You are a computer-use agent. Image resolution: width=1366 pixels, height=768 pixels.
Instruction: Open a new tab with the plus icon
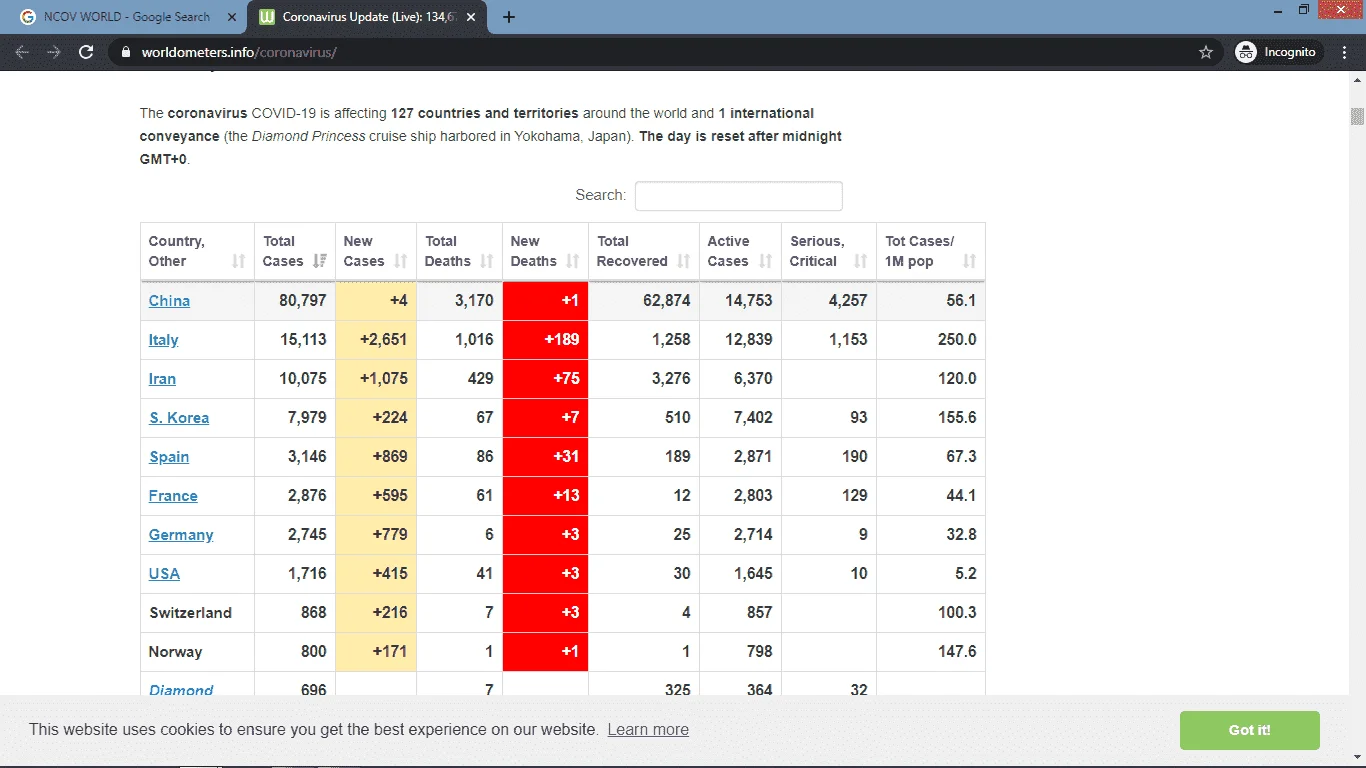pyautogui.click(x=509, y=17)
